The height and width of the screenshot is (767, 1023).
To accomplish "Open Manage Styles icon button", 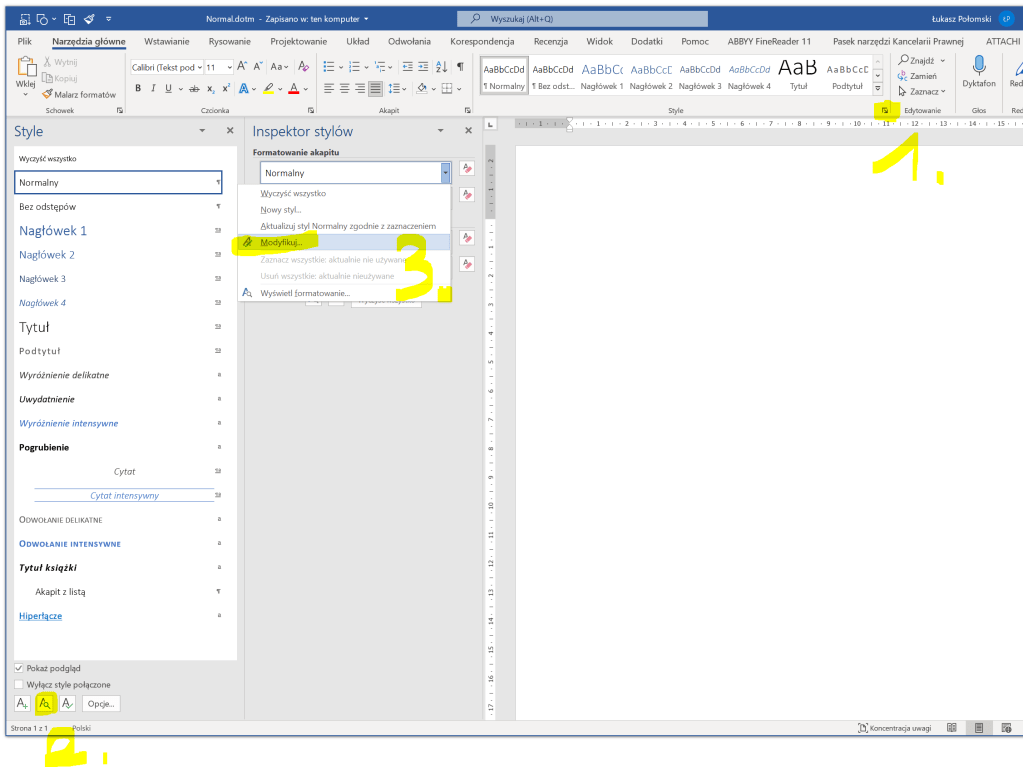I will pos(67,704).
